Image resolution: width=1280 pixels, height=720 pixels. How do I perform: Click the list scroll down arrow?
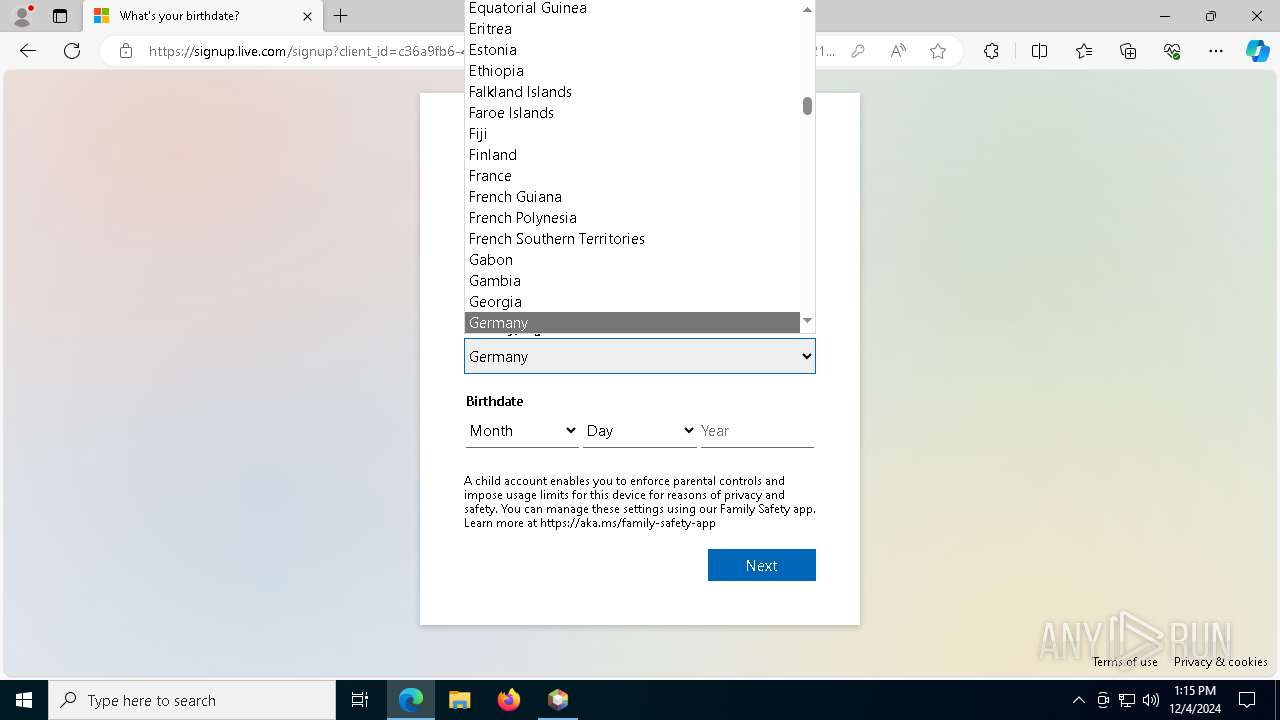pos(807,321)
